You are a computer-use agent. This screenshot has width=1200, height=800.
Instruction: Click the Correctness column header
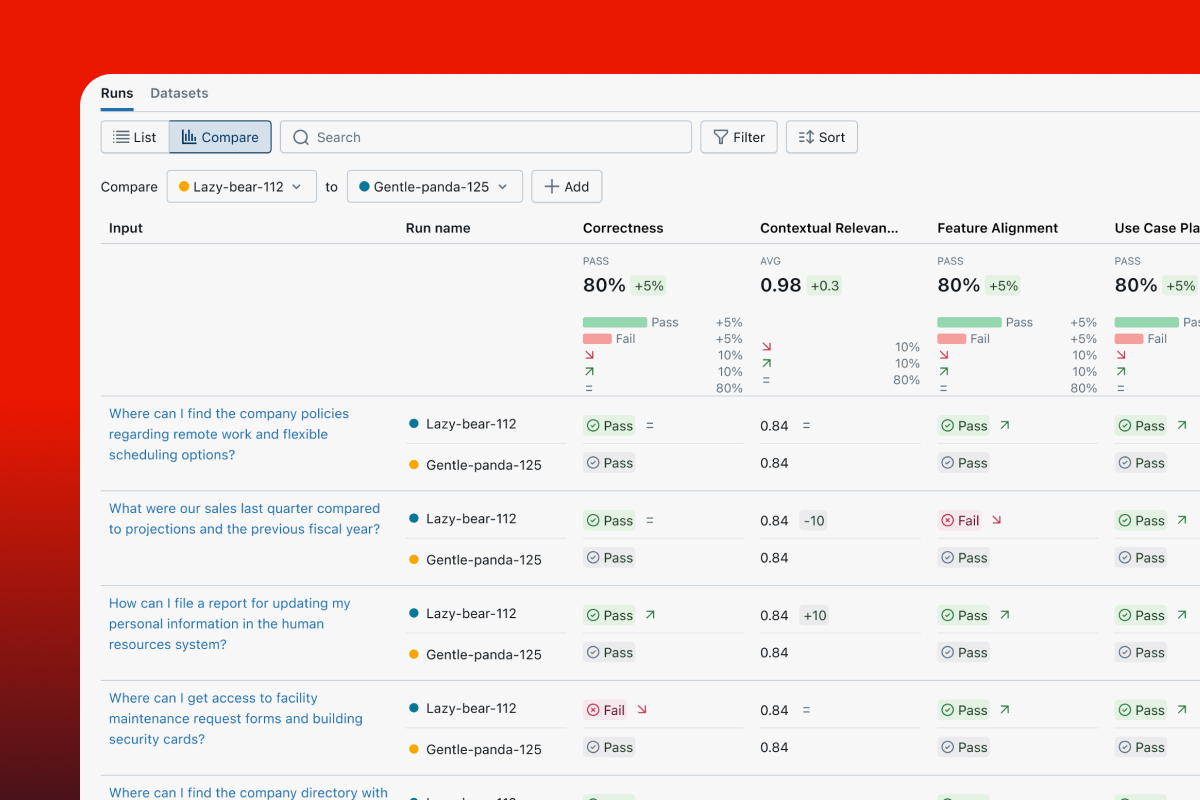pos(623,228)
